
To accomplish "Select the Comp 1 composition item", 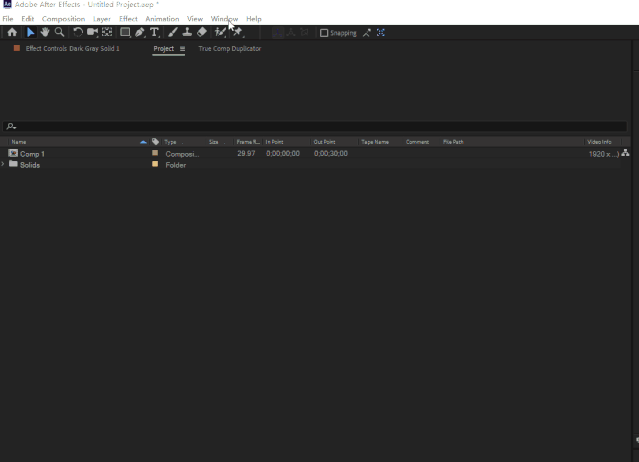I will coord(33,154).
